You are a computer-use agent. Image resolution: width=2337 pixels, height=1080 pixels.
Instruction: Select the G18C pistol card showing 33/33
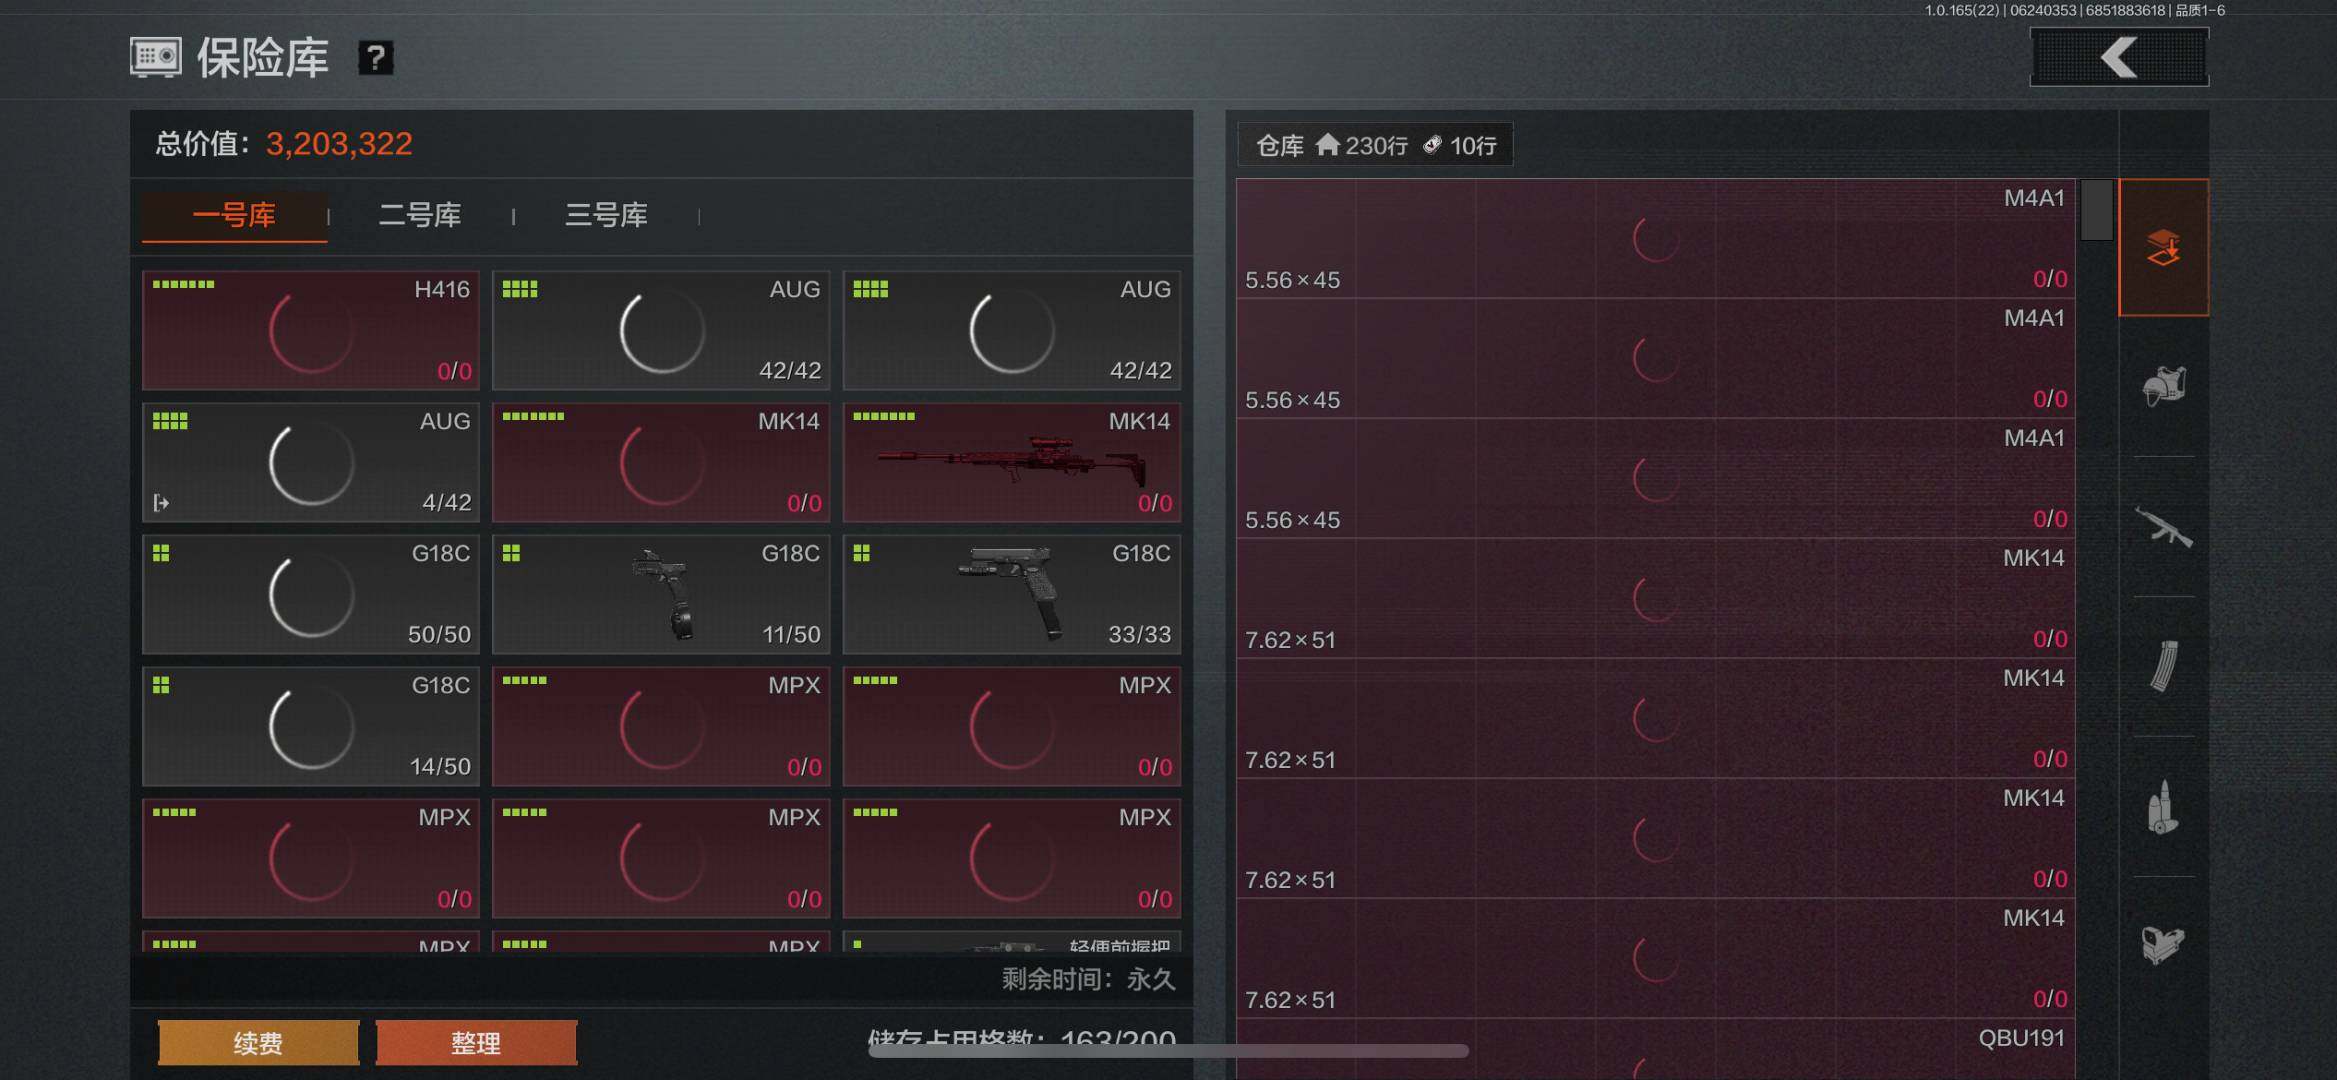pyautogui.click(x=1012, y=594)
